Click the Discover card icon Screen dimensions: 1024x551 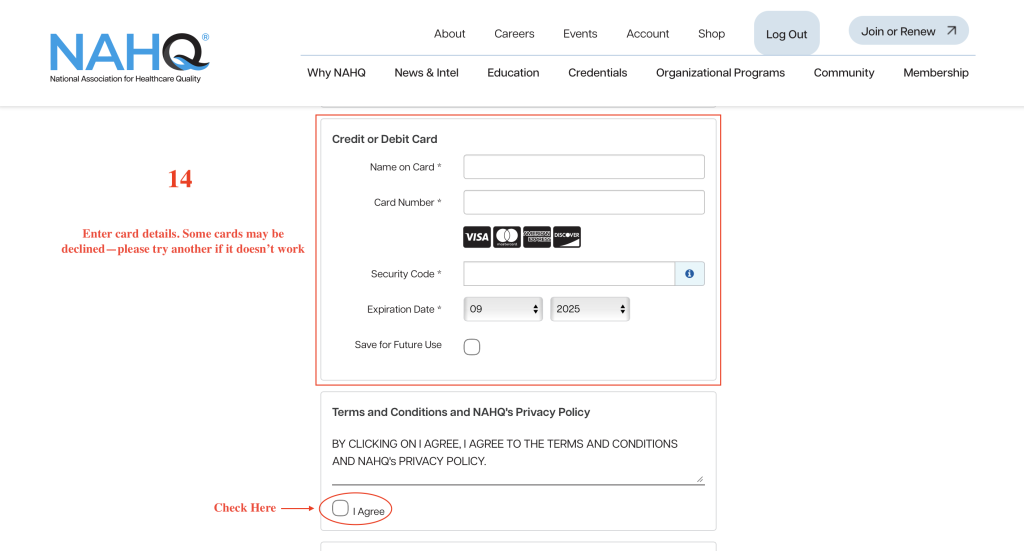click(x=567, y=237)
